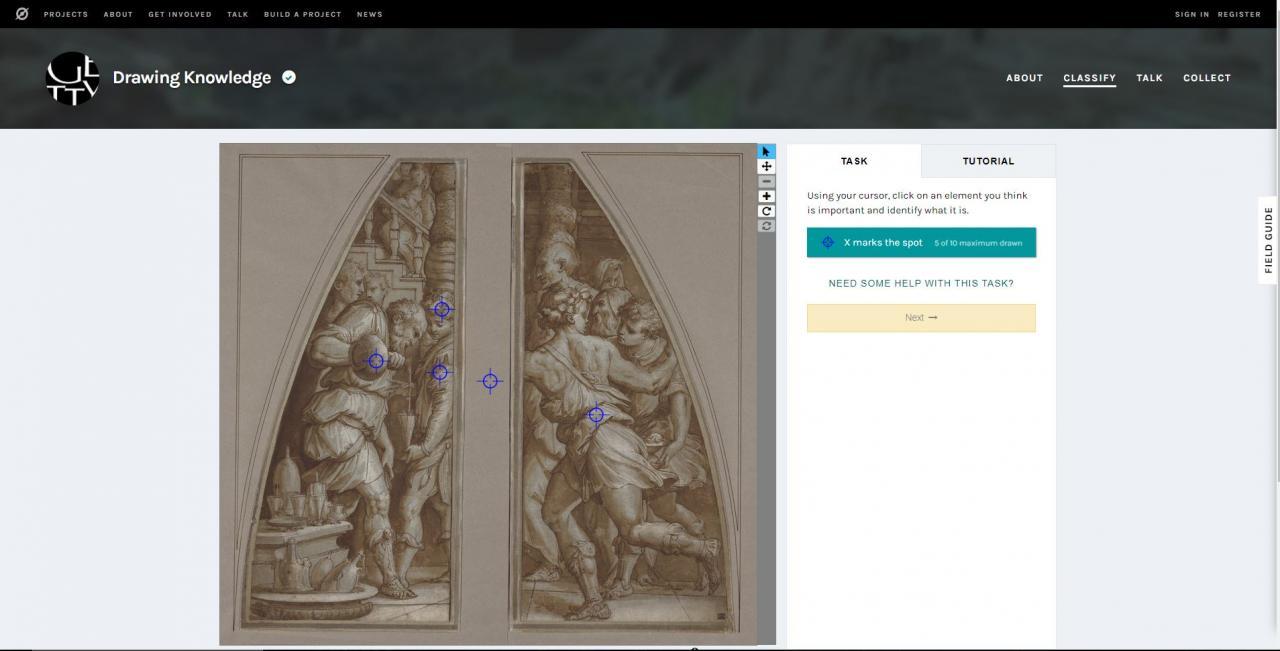The height and width of the screenshot is (651, 1280).
Task: Click the Next button
Action: click(x=921, y=318)
